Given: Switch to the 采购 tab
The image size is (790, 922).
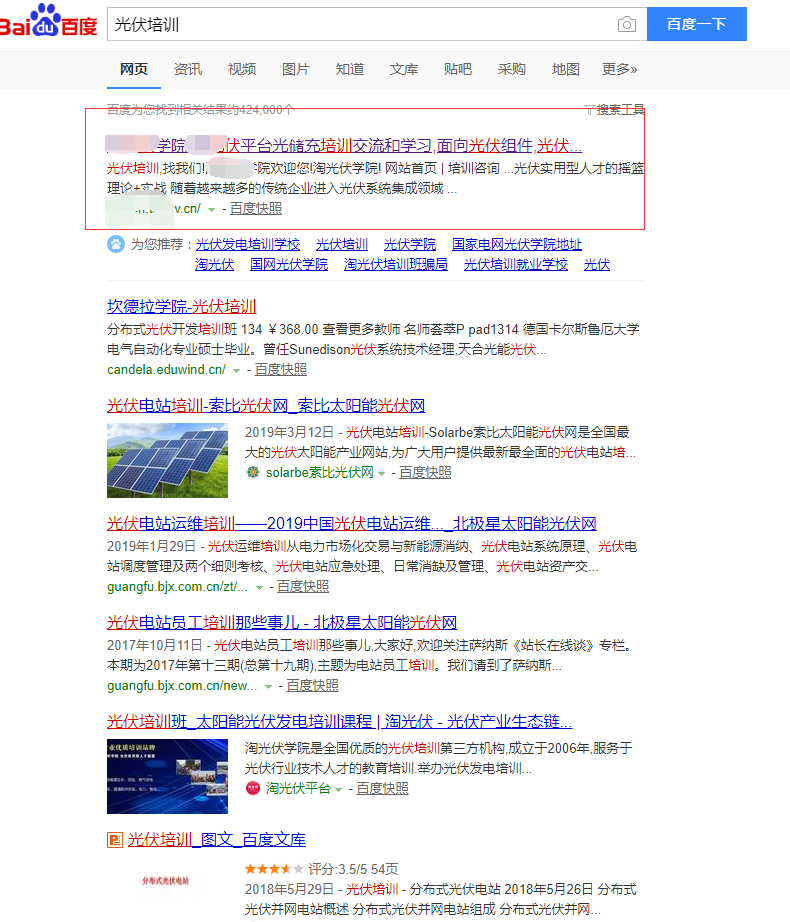Looking at the screenshot, I should [x=511, y=69].
